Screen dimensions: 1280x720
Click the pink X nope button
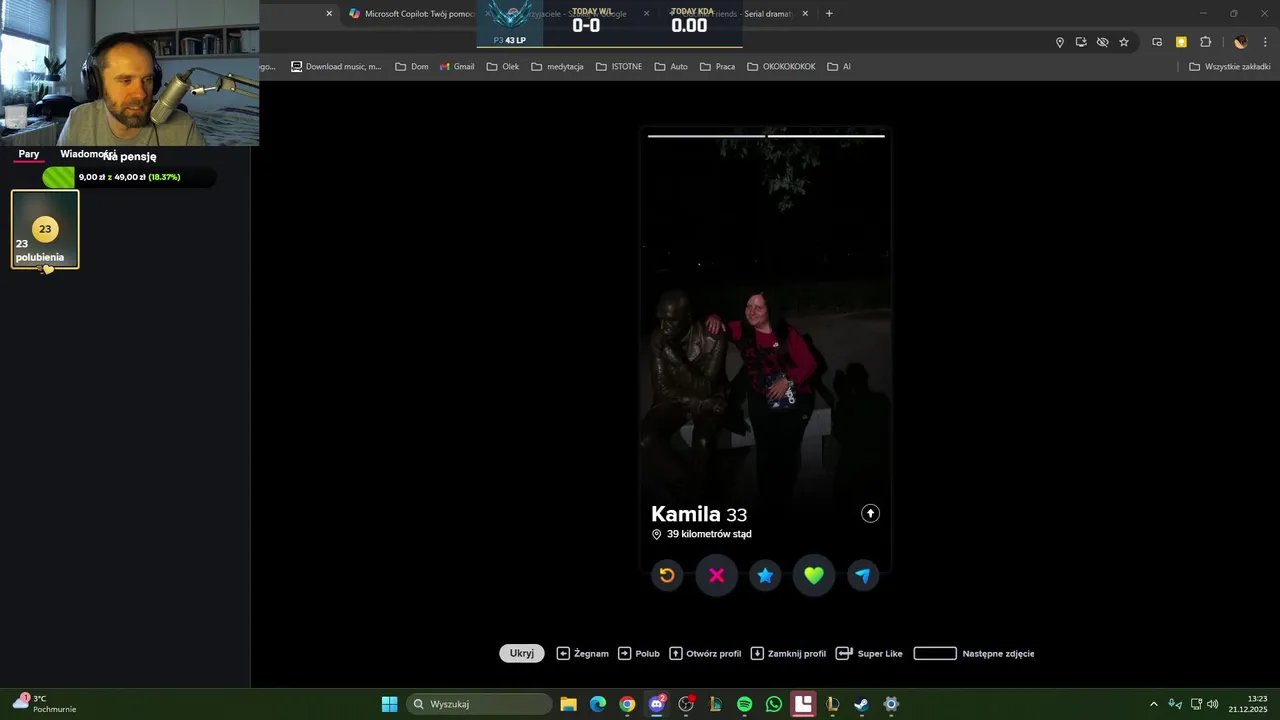(716, 575)
